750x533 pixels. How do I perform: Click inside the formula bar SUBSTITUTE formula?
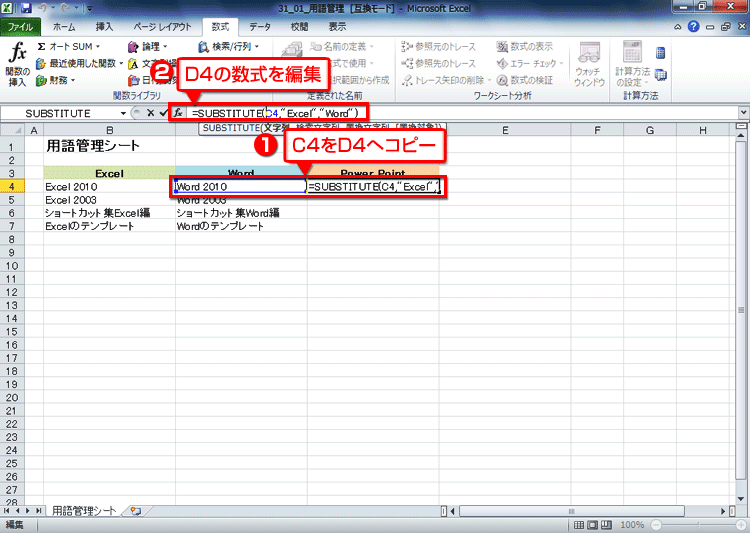point(275,113)
